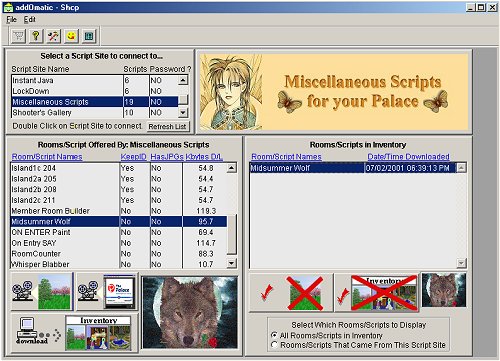Click the small wolf thumbnail in Inventory panel
This screenshot has width=500, height=361.
444,290
